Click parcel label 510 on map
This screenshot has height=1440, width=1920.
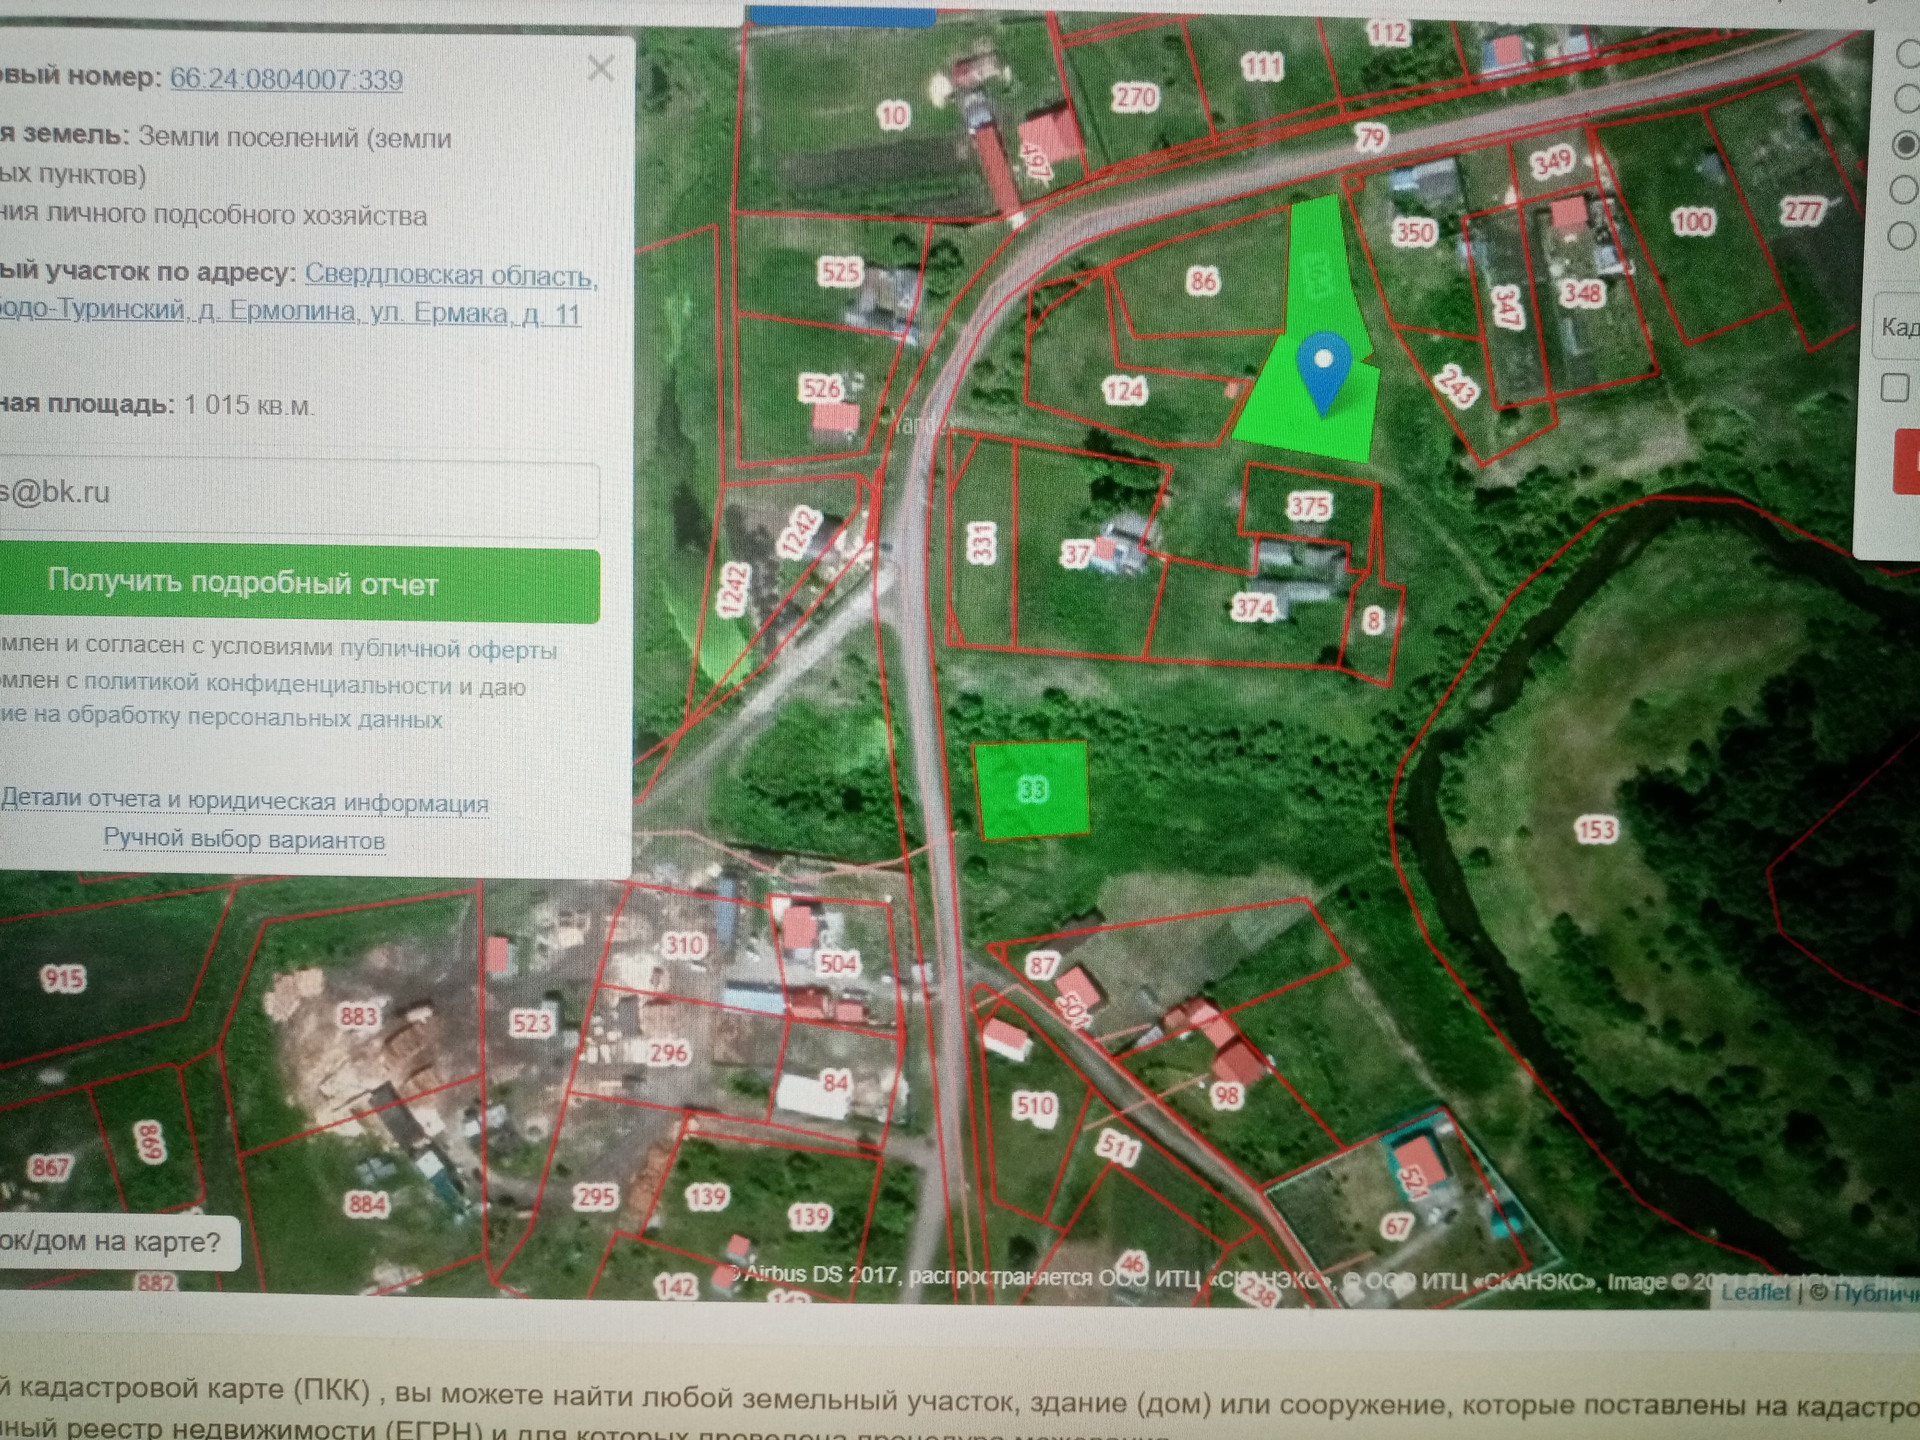point(1034,1106)
